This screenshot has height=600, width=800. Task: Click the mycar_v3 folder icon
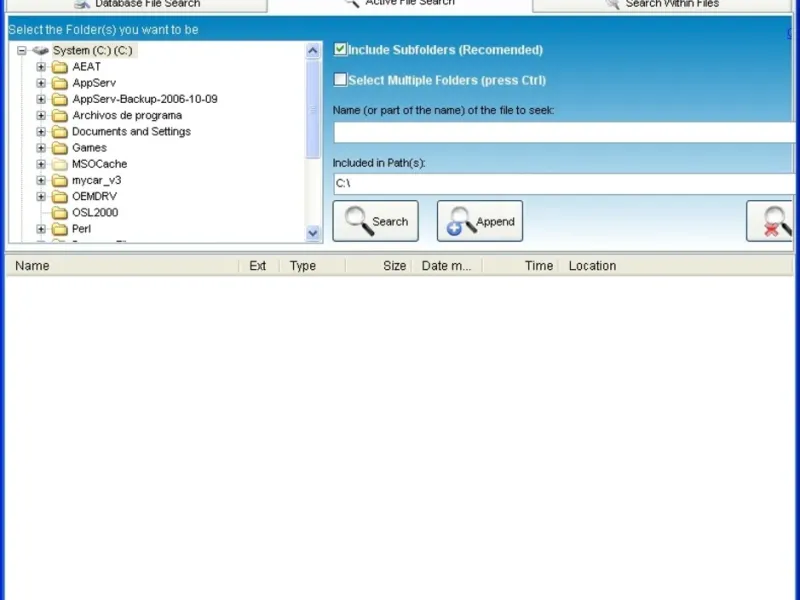click(60, 180)
